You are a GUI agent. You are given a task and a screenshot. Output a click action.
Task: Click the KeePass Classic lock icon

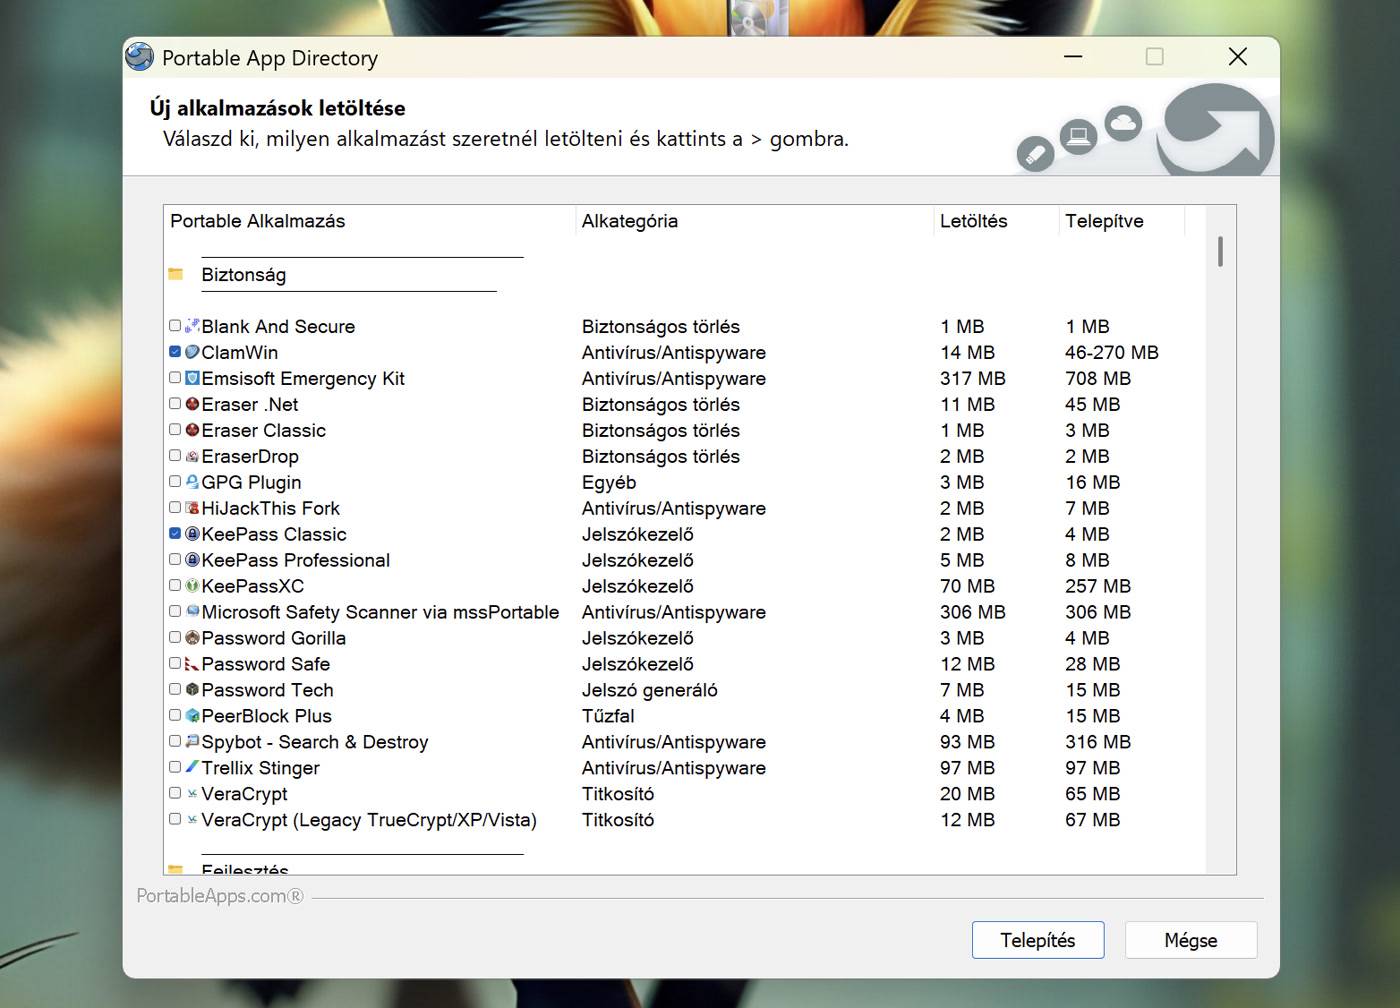tap(193, 534)
